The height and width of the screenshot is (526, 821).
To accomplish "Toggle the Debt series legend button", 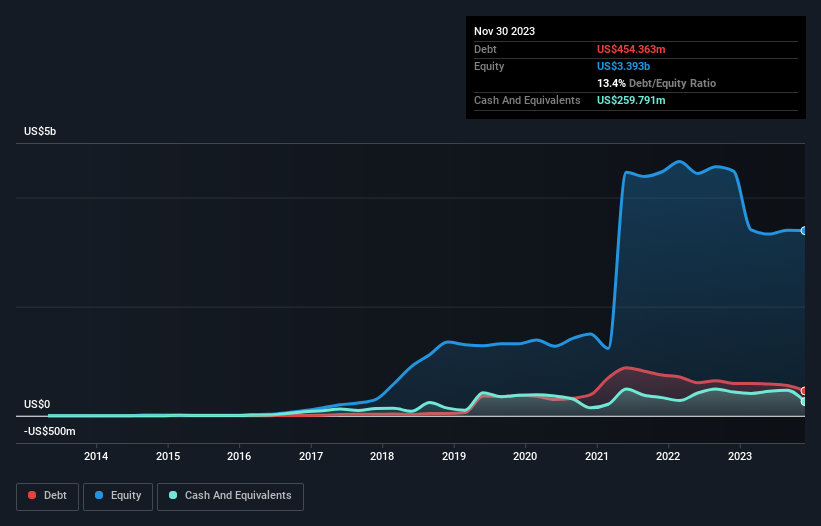I will click(47, 496).
